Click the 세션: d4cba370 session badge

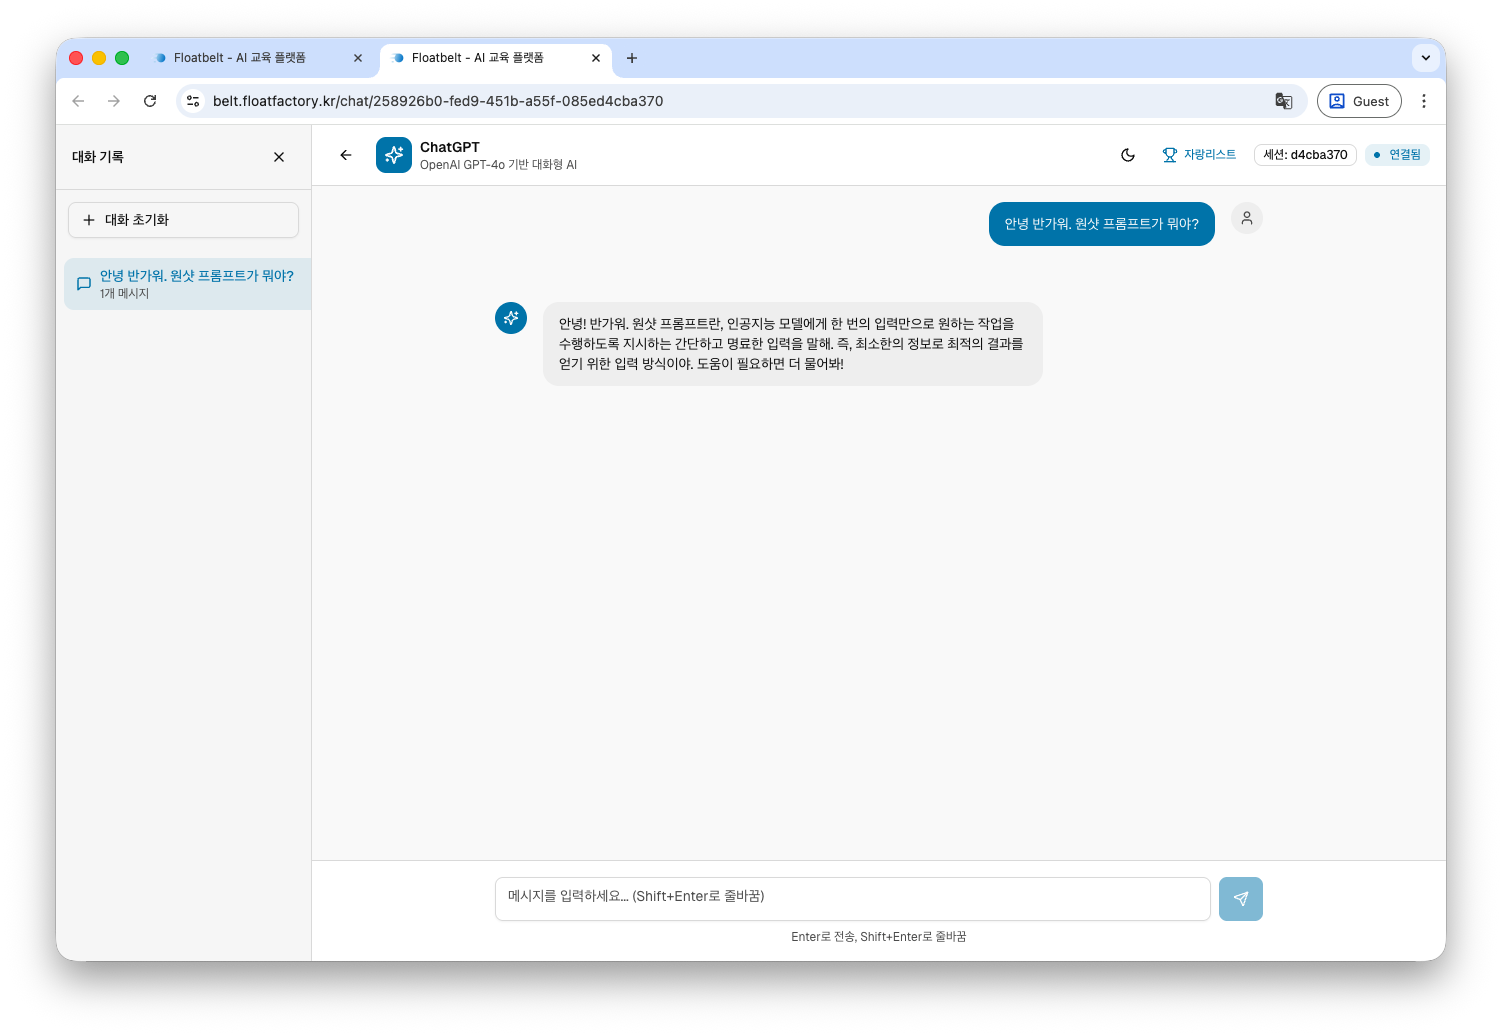[x=1305, y=154]
